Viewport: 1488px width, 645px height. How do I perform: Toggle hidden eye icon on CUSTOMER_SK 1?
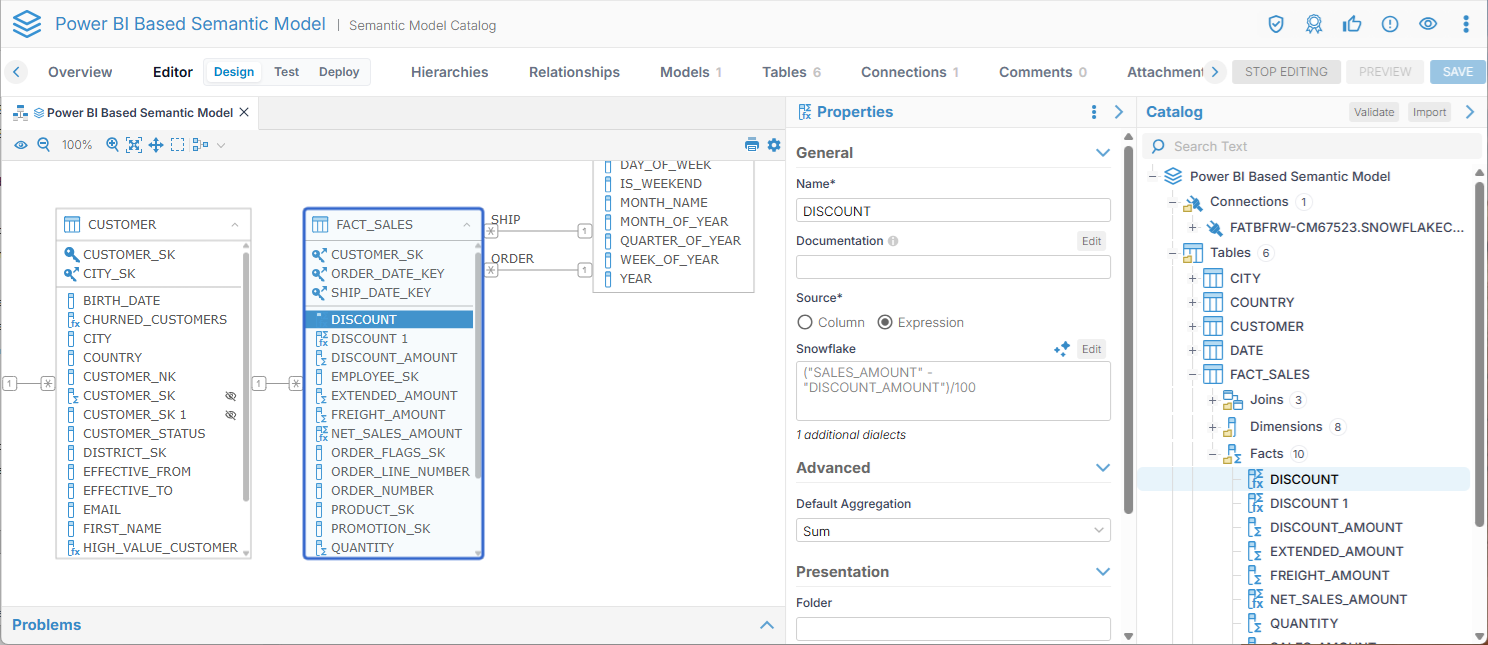[231, 415]
